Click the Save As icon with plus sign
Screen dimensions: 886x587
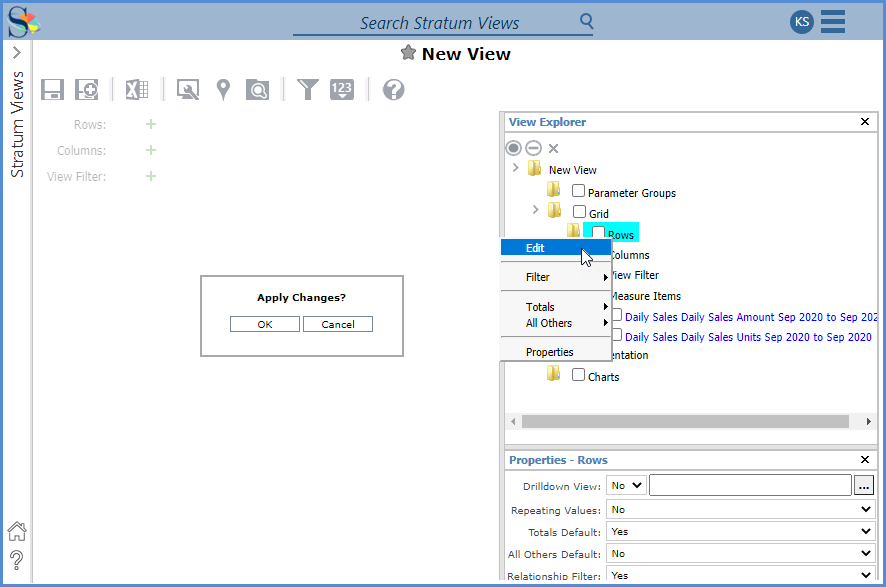coord(86,89)
